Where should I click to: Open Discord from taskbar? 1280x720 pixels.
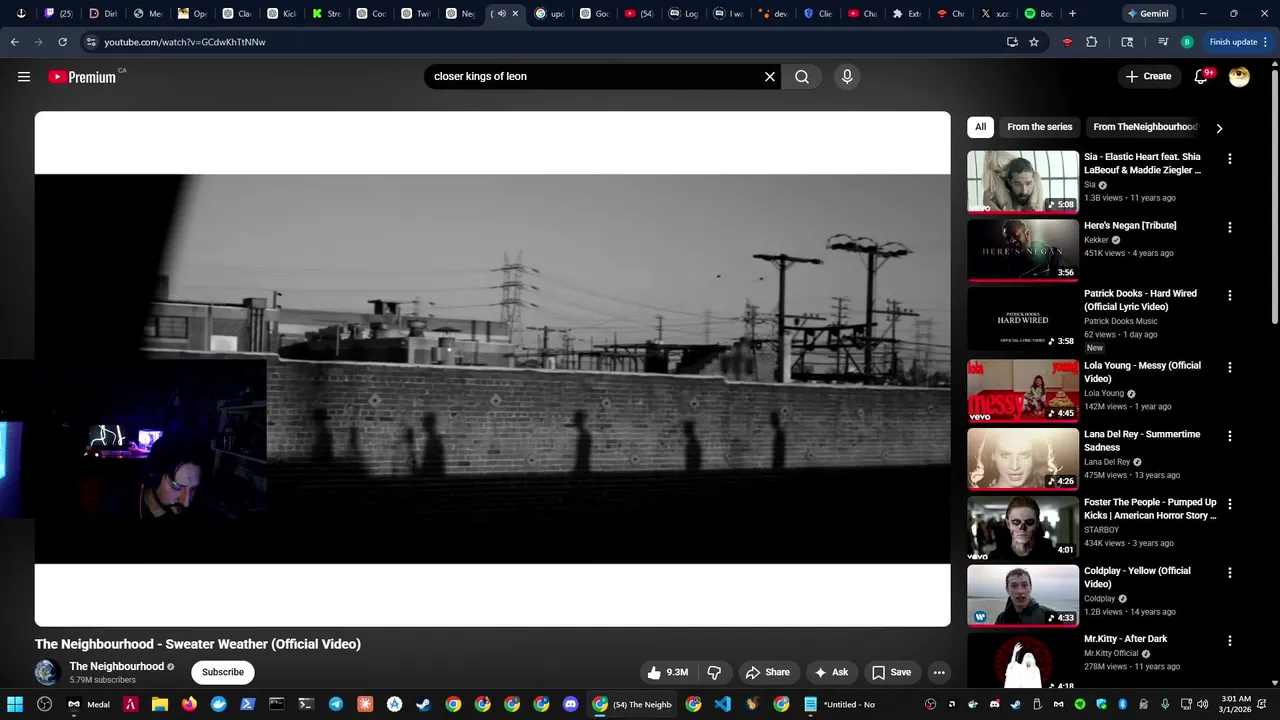tap(571, 704)
